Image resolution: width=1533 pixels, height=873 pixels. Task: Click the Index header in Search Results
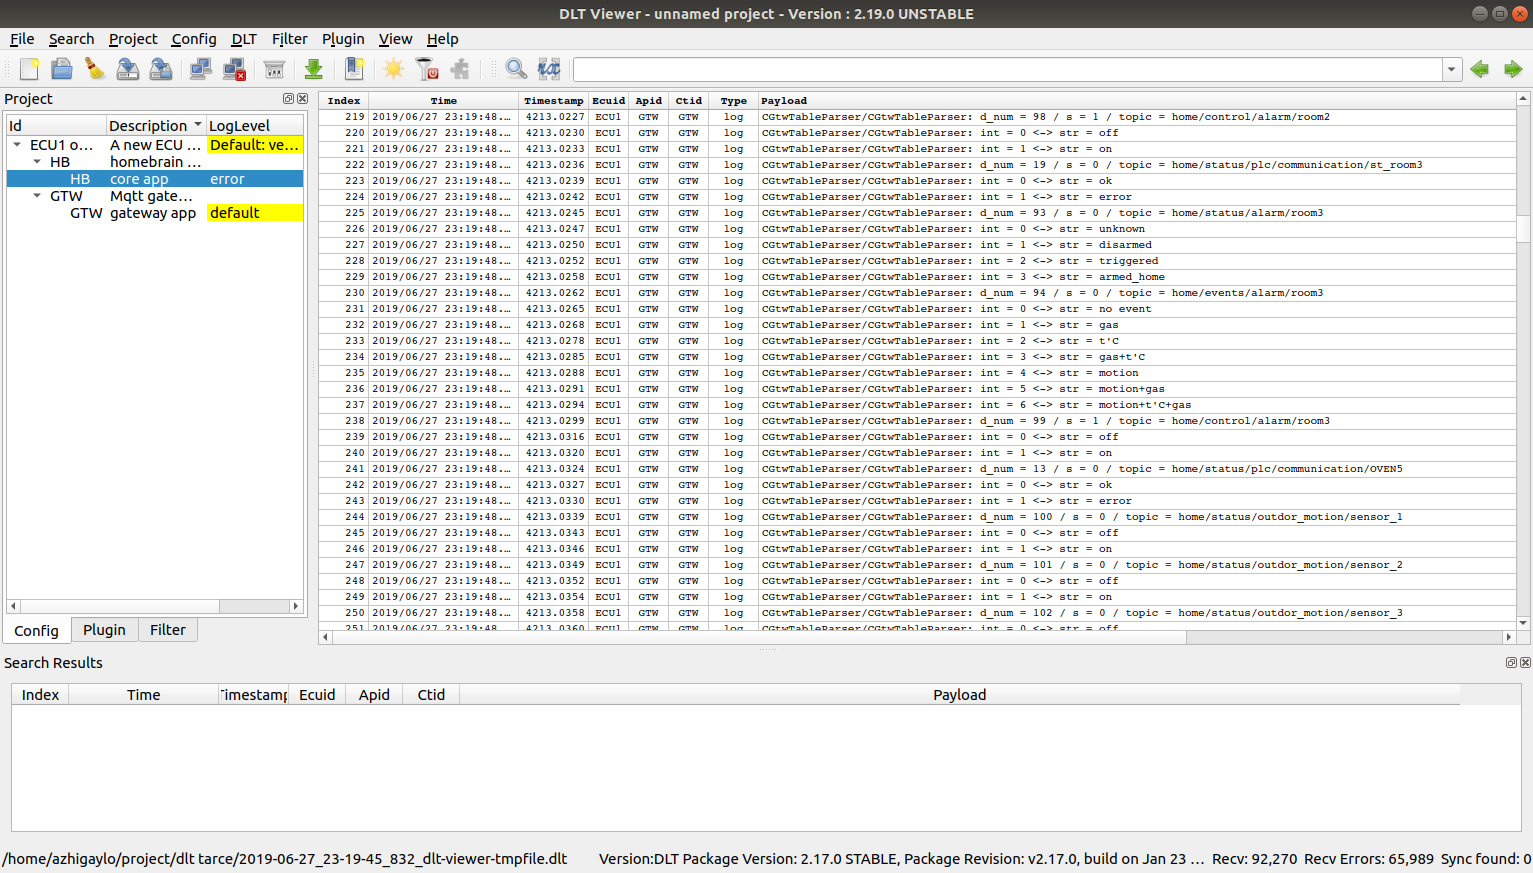[x=40, y=695]
